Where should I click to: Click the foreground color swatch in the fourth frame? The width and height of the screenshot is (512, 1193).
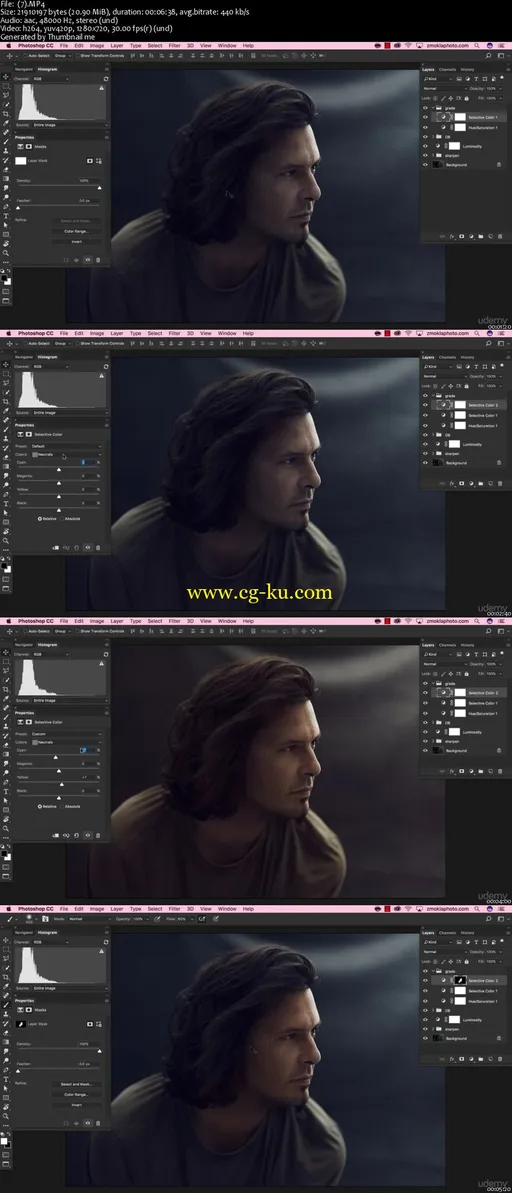[x=4, y=1141]
